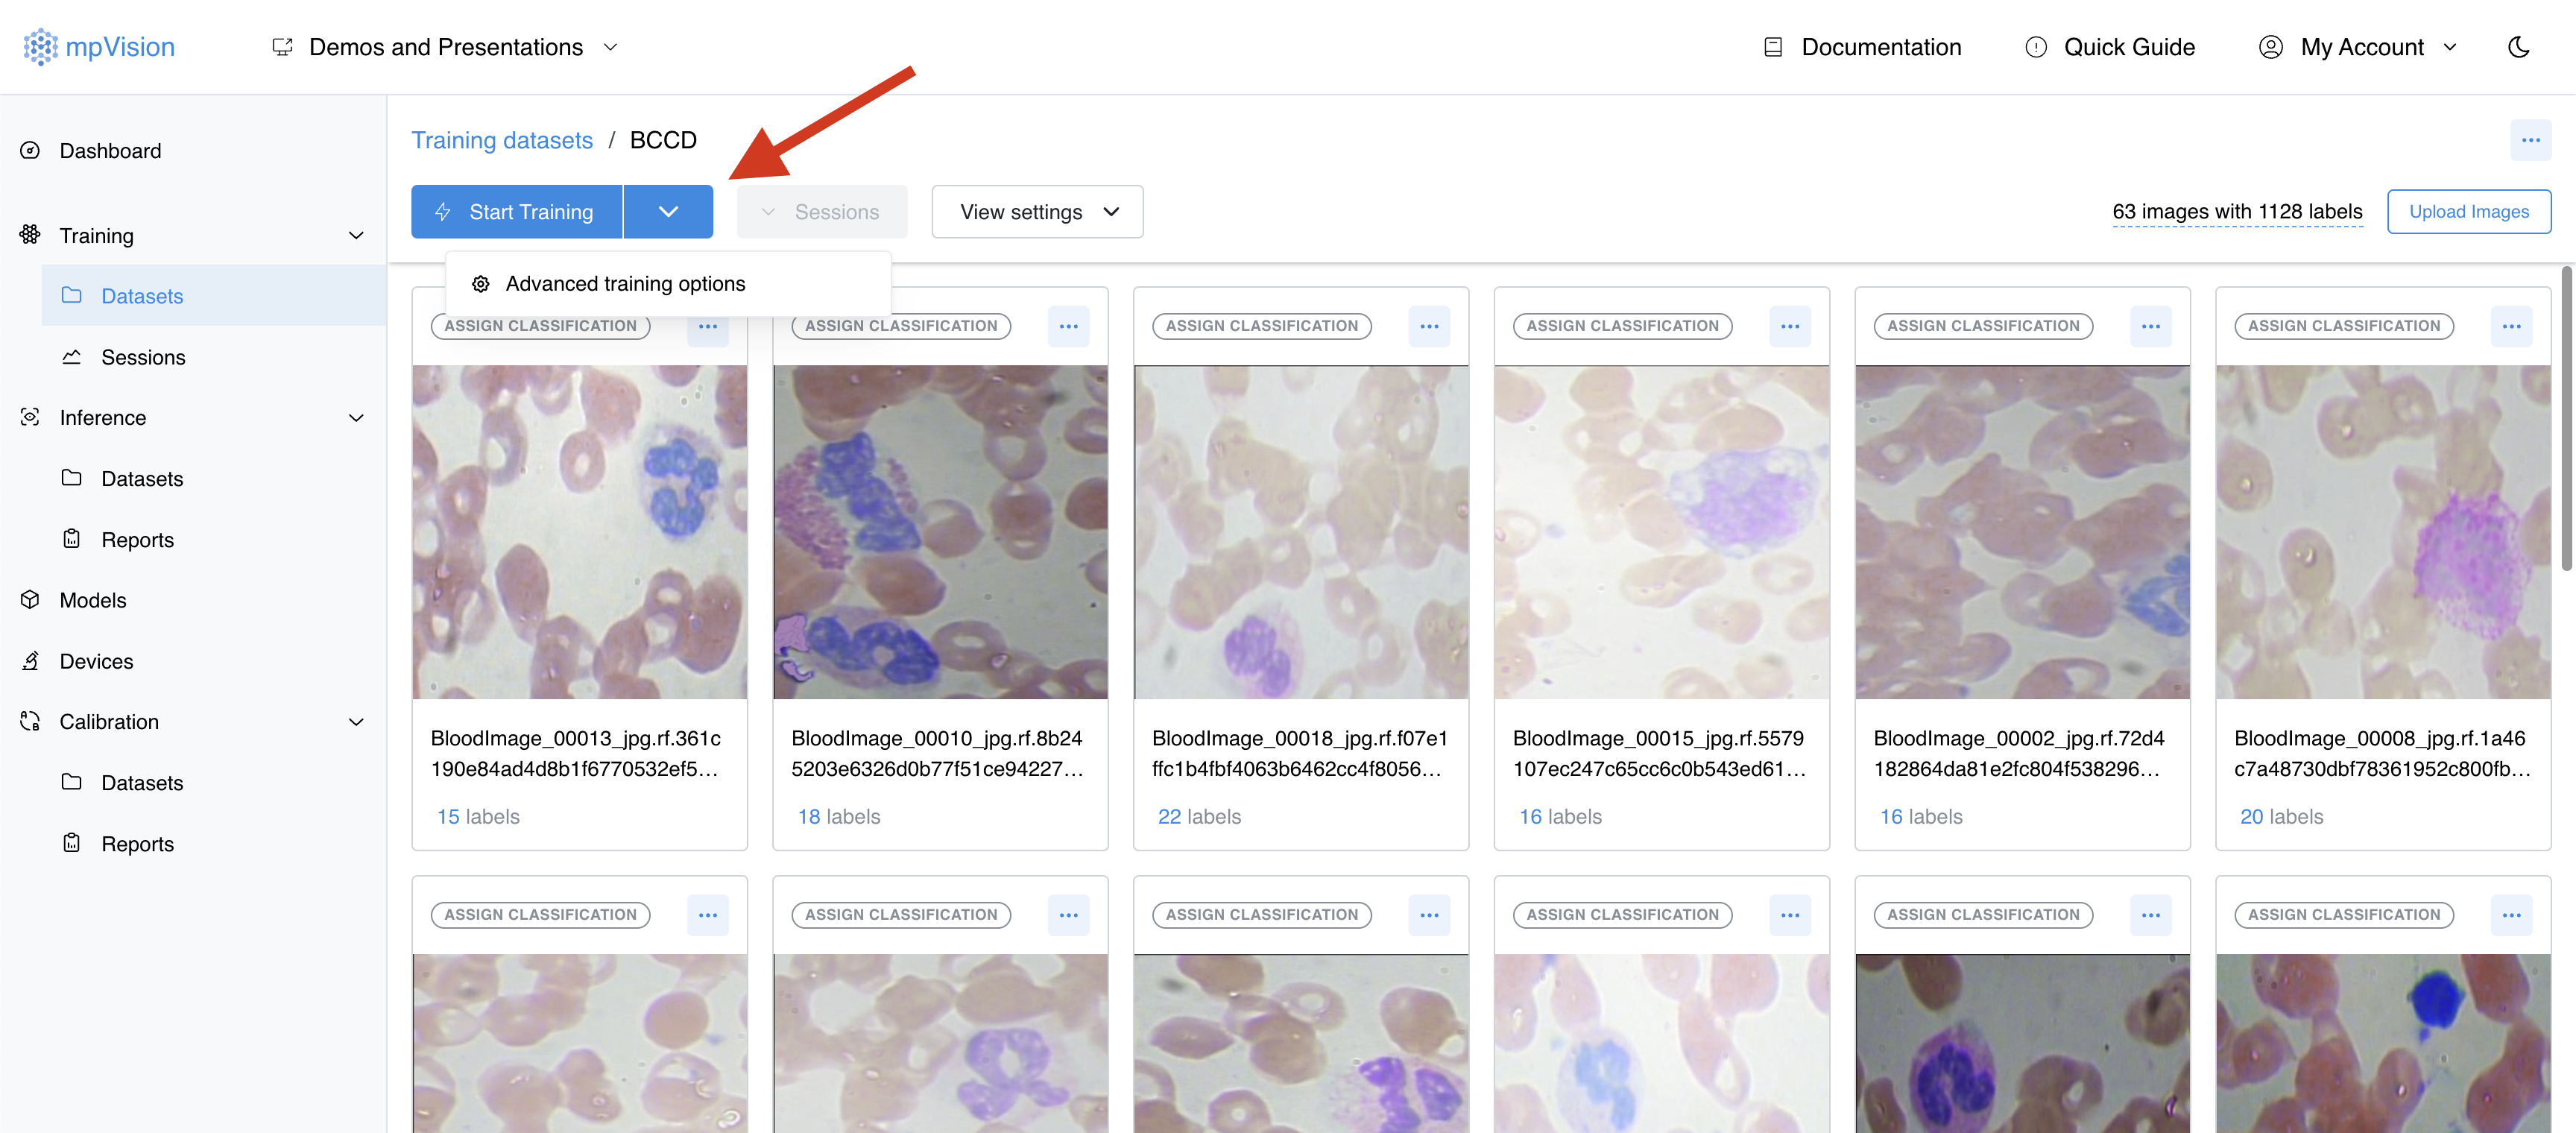Image resolution: width=2576 pixels, height=1133 pixels.
Task: Assign classification to BloodImage_00002
Action: coord(1982,326)
